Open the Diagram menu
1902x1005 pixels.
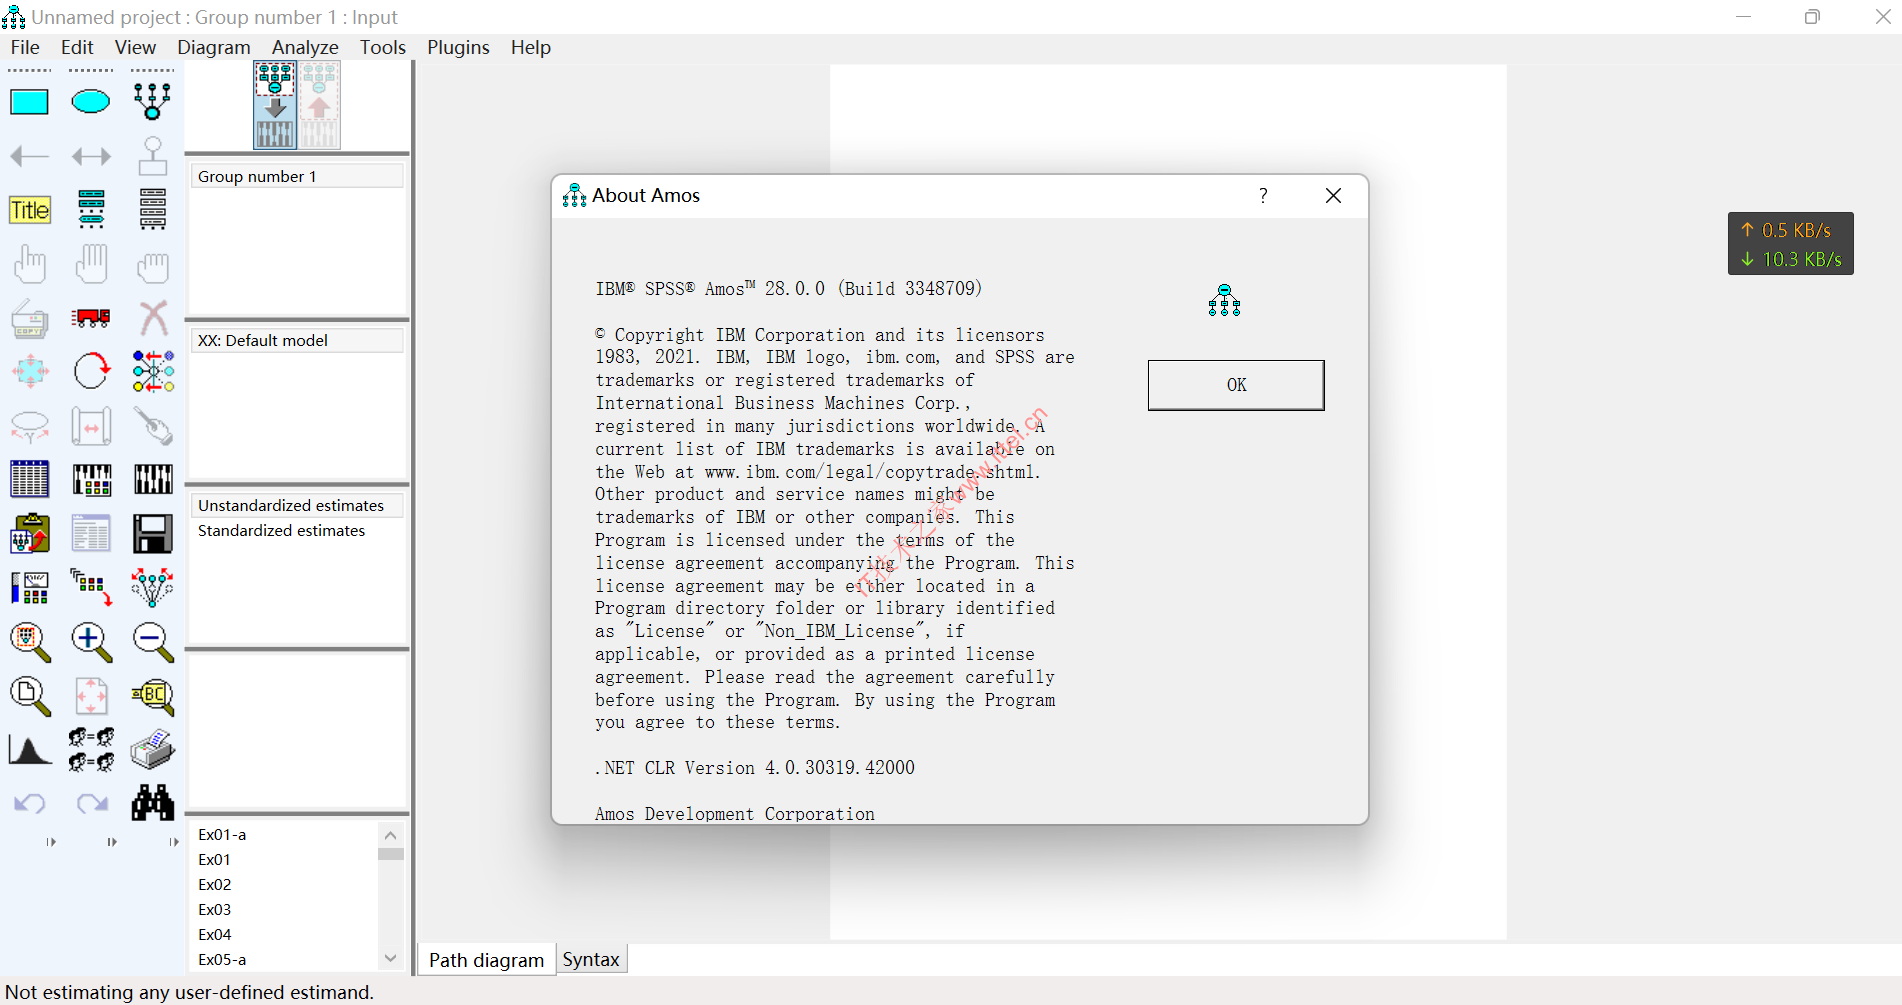[x=214, y=47]
